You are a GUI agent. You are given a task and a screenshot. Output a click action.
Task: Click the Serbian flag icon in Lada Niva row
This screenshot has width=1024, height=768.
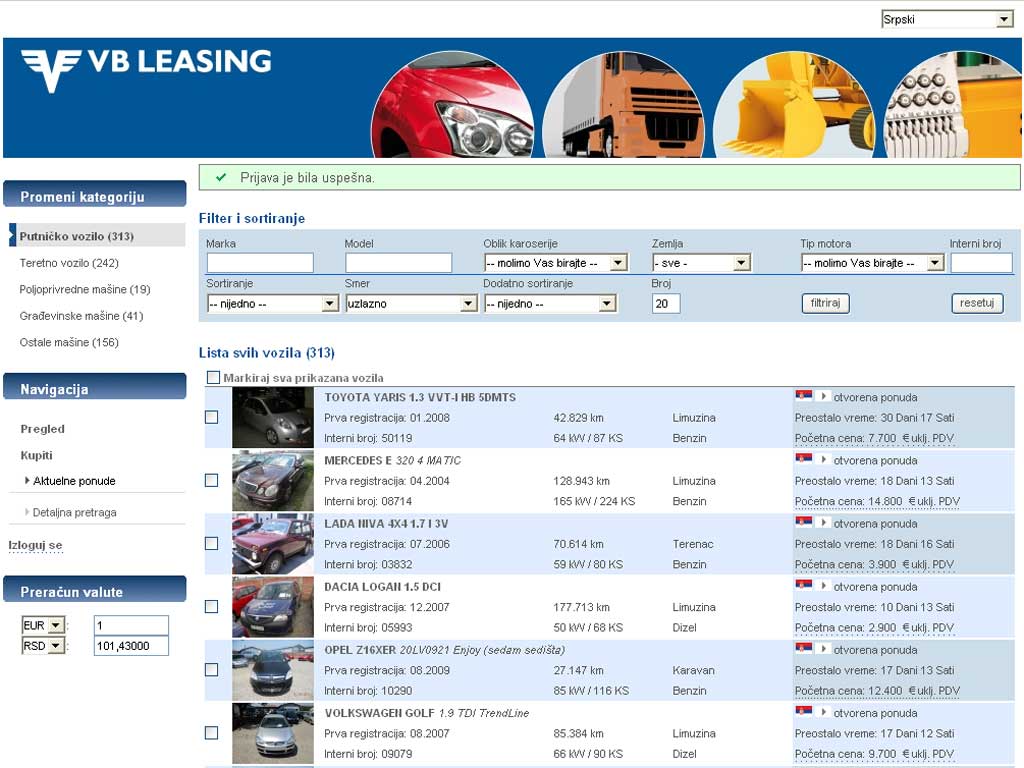pos(804,522)
